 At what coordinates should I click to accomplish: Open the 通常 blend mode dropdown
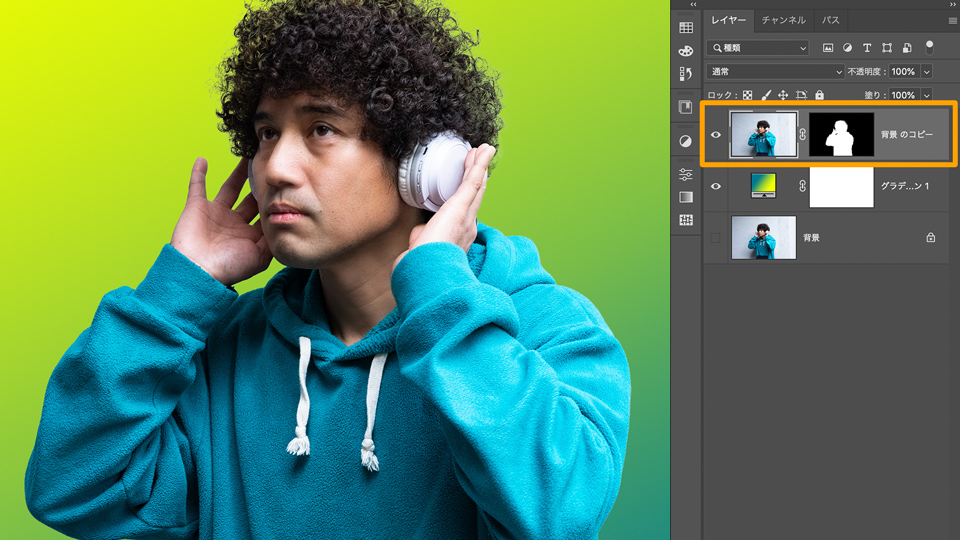775,72
